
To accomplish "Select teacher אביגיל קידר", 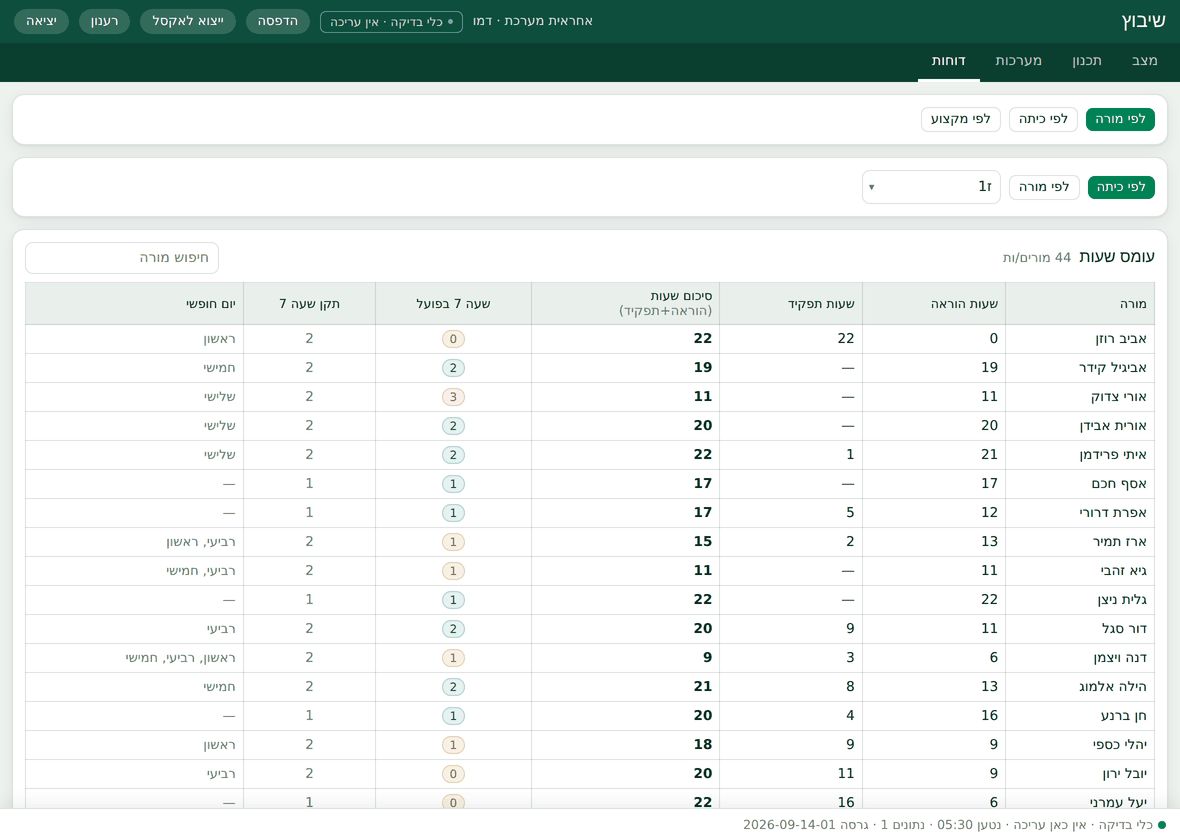I will click(1112, 368).
